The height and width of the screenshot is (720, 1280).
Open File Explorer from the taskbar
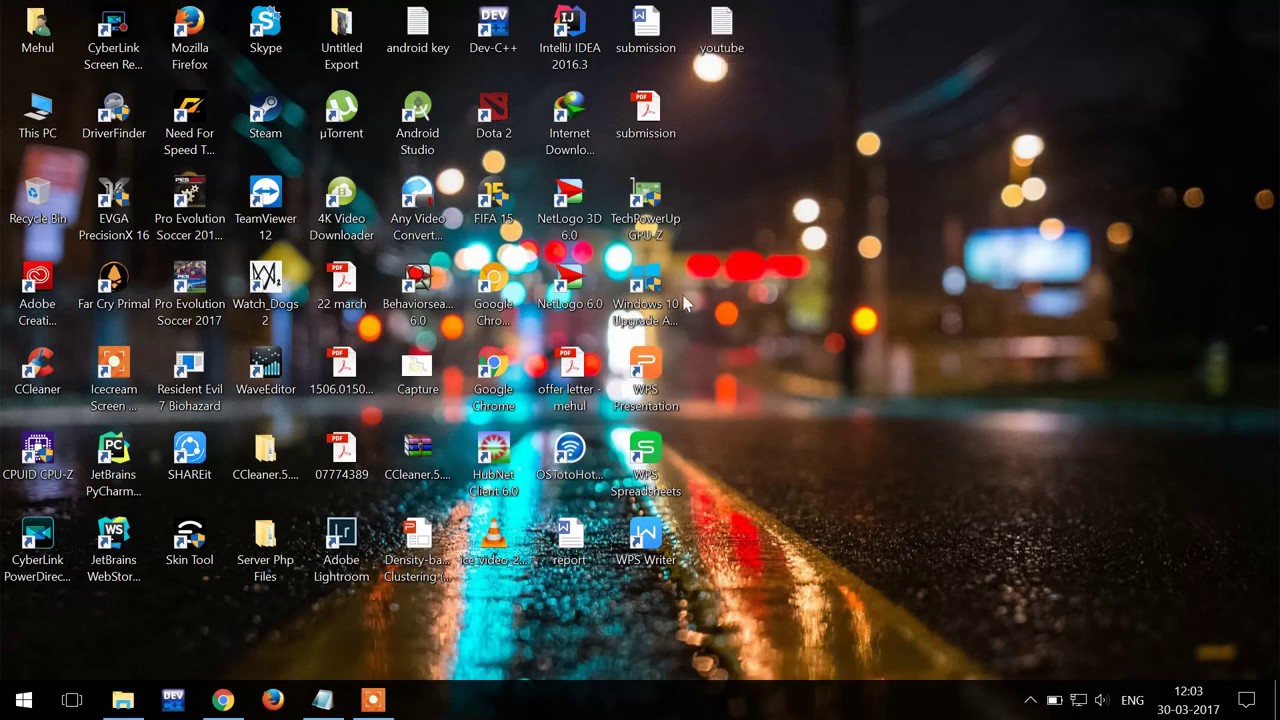coord(123,700)
